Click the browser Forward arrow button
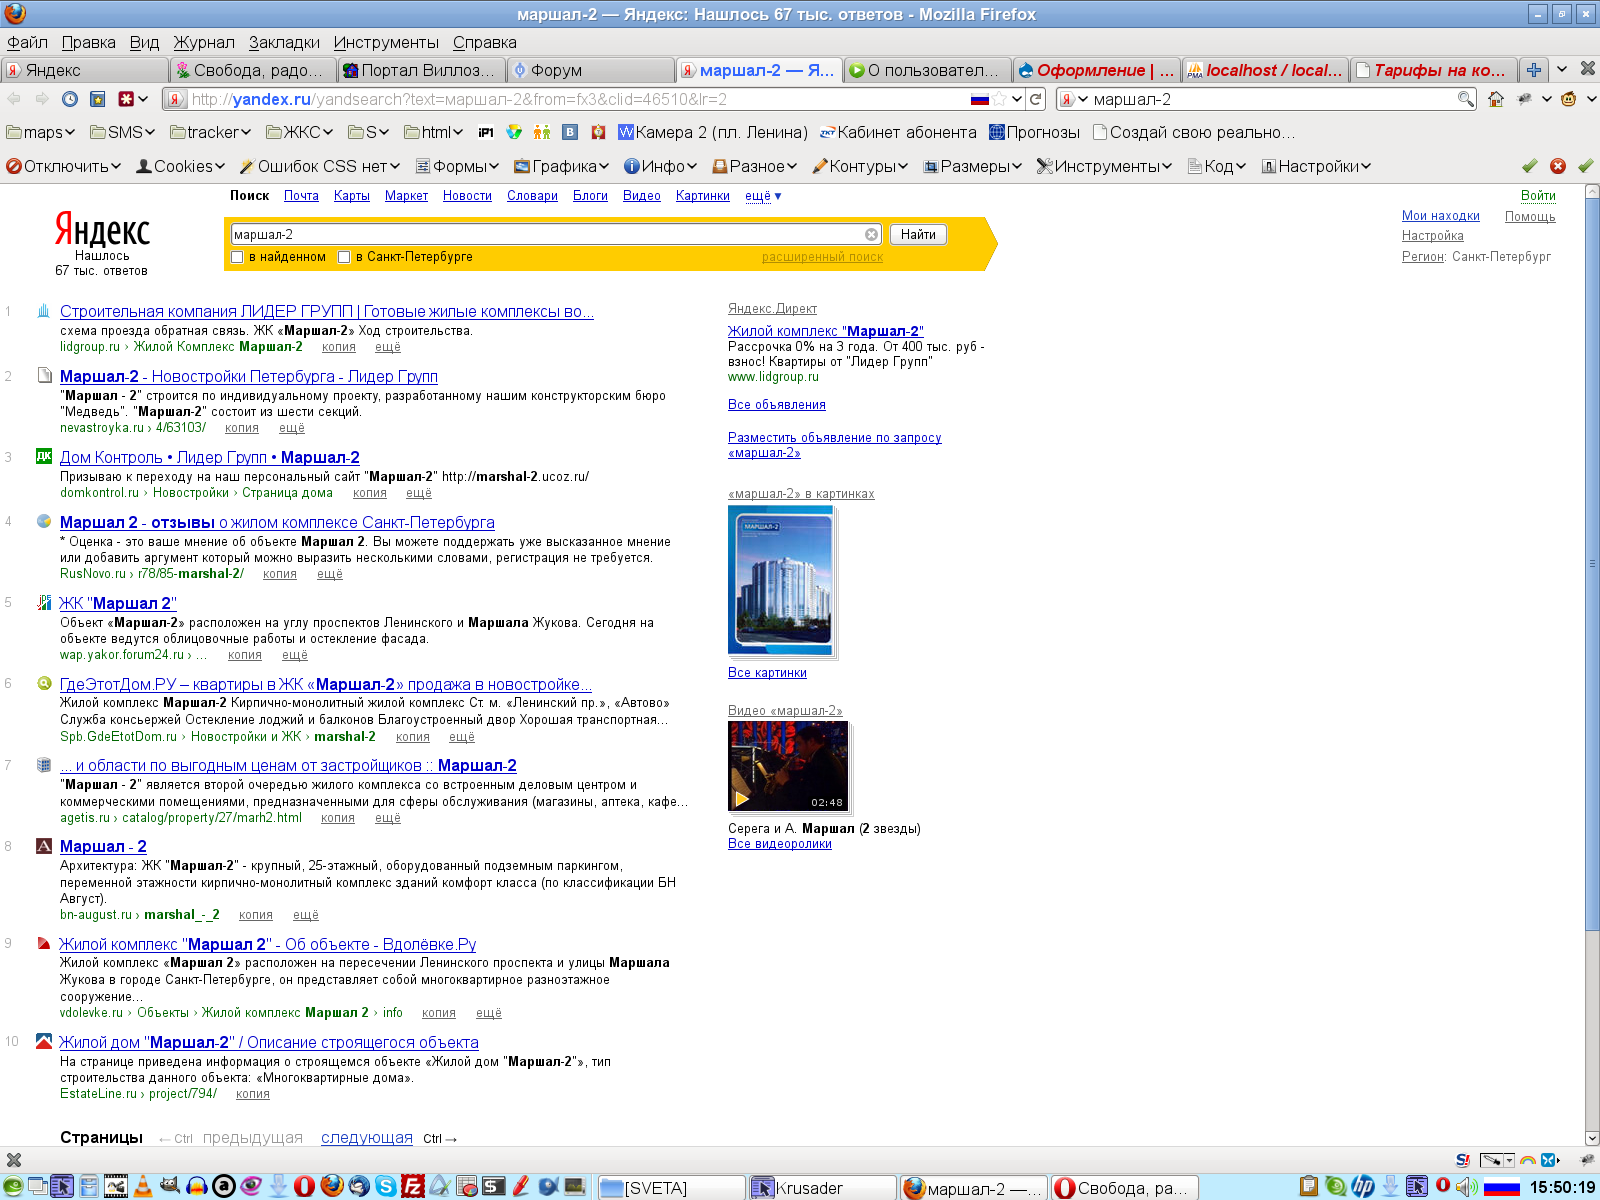The image size is (1600, 1200). (42, 99)
